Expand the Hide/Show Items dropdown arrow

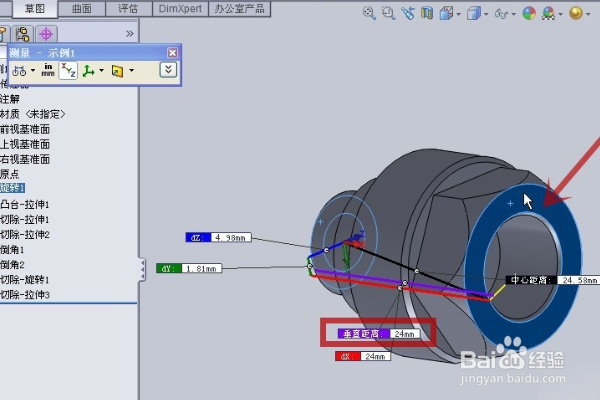coord(514,15)
